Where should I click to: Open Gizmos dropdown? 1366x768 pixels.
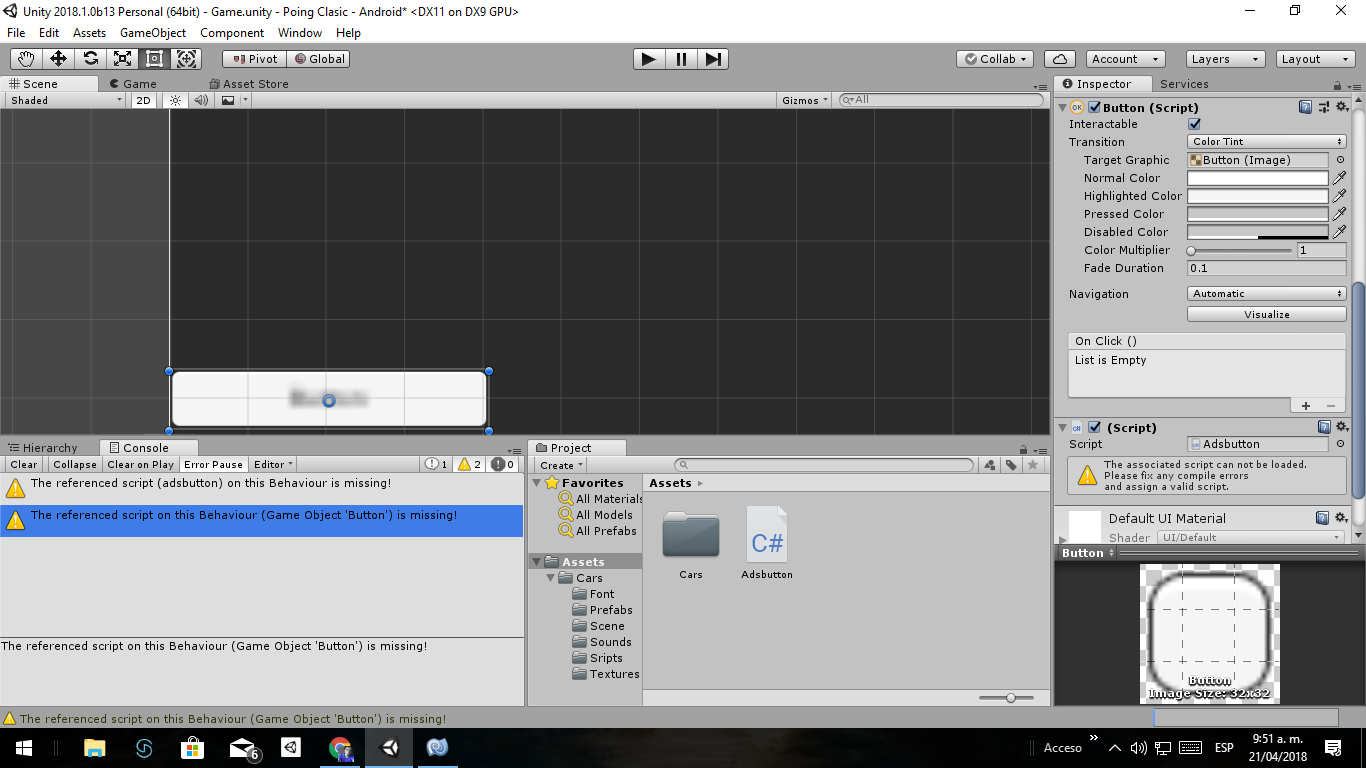[805, 100]
